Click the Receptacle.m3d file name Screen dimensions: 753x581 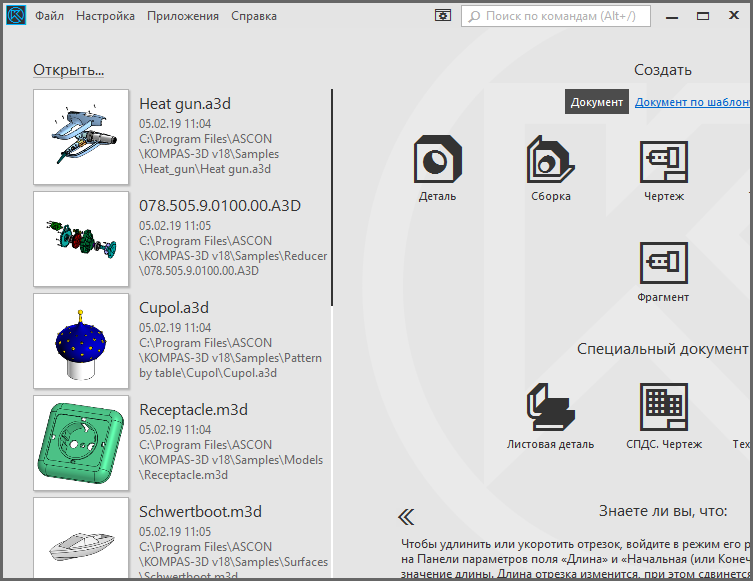click(x=194, y=410)
